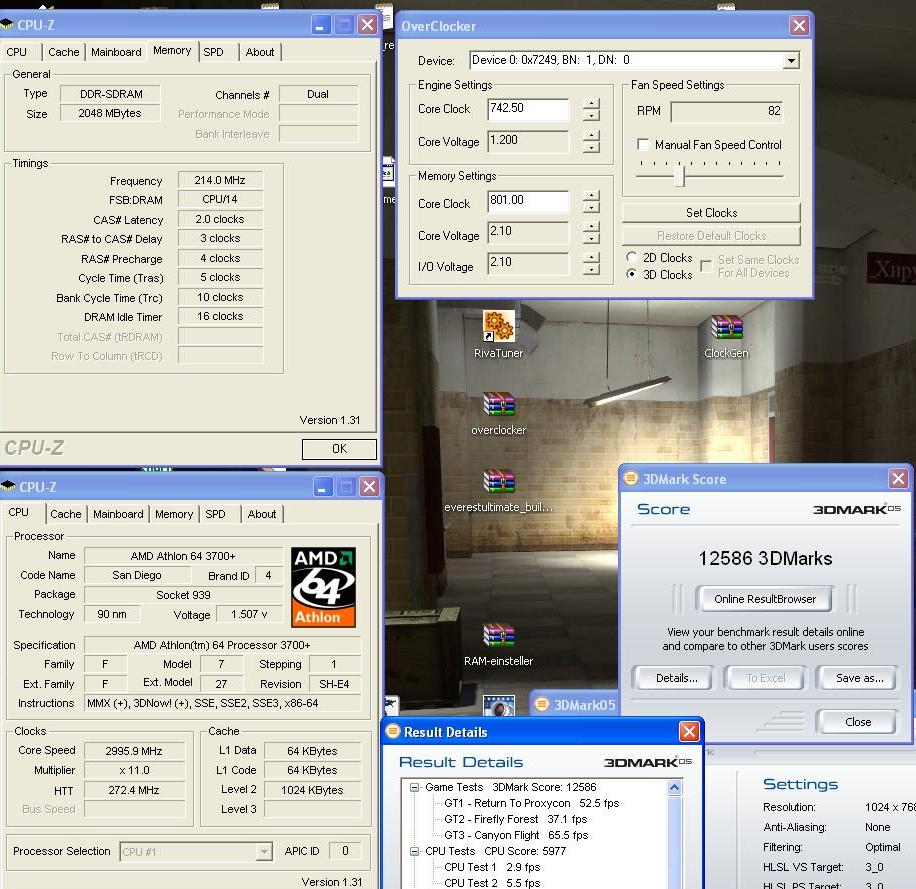Select CPU Test 1 row
This screenshot has height=889, width=916.
tap(492, 867)
